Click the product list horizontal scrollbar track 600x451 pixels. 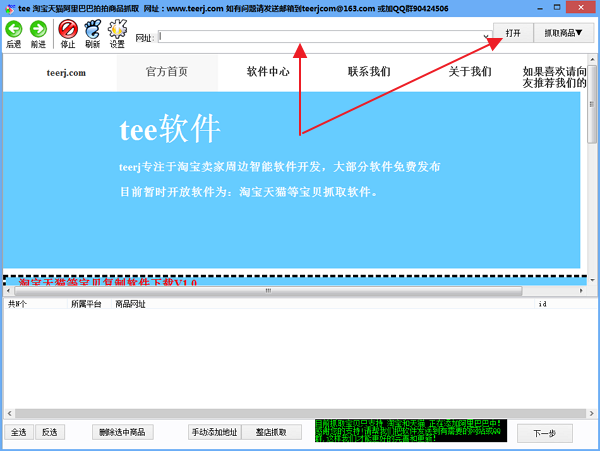300,414
